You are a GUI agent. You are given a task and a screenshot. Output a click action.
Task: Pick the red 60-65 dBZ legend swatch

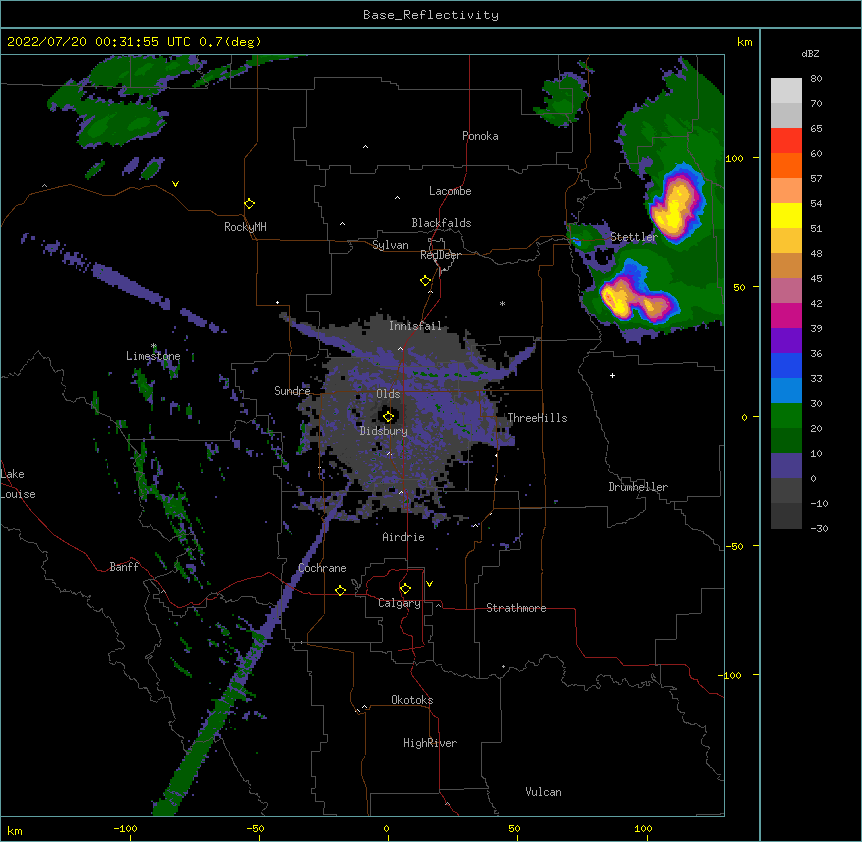pos(786,141)
